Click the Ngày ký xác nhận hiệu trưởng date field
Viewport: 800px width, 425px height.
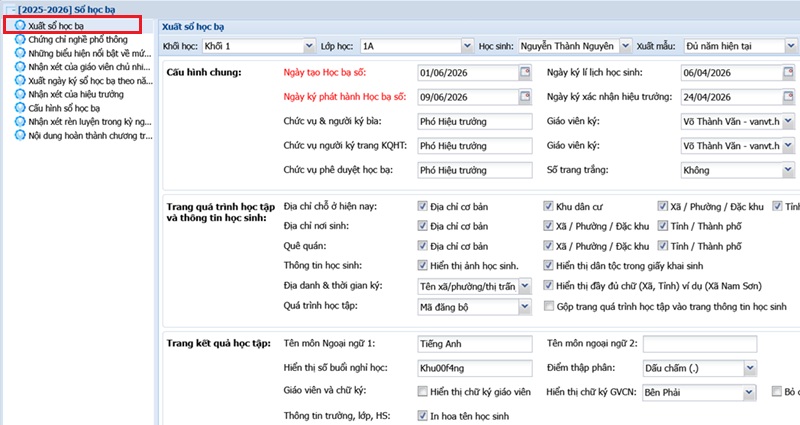[x=732, y=97]
